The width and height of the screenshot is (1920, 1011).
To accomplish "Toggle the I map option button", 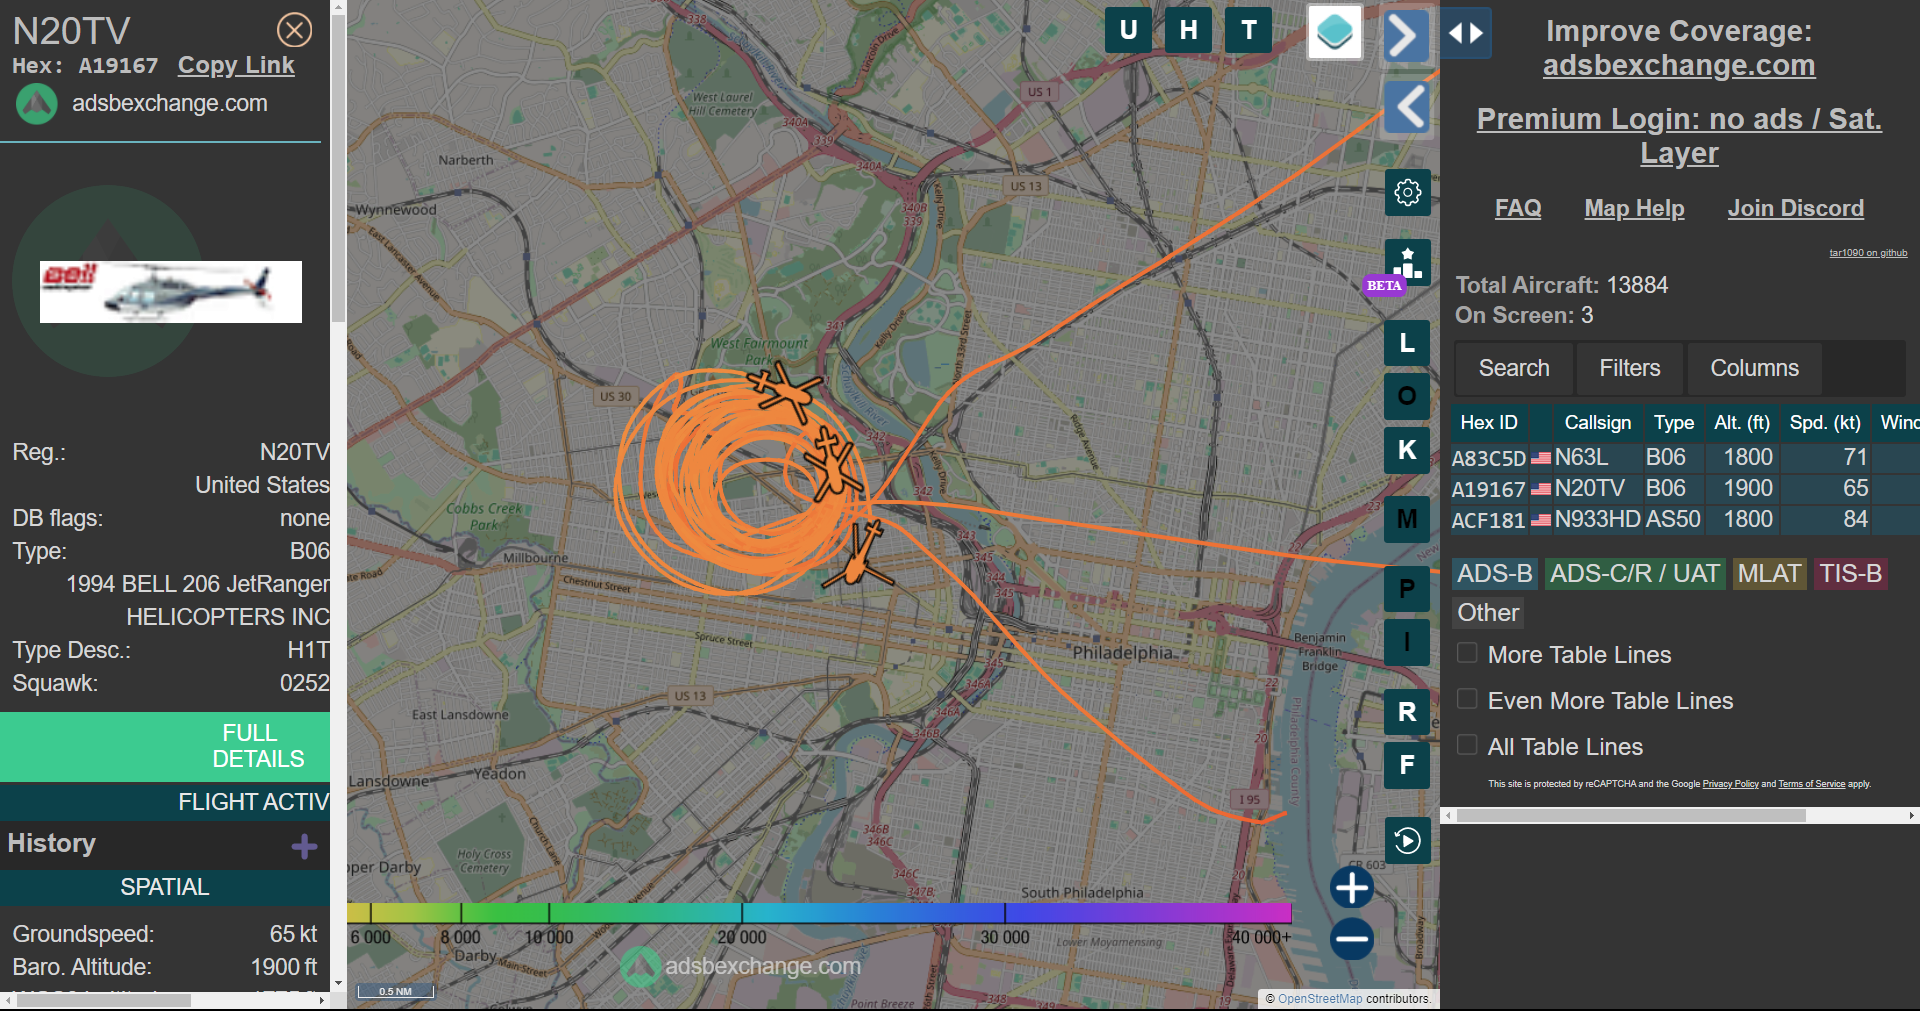I will tap(1407, 642).
